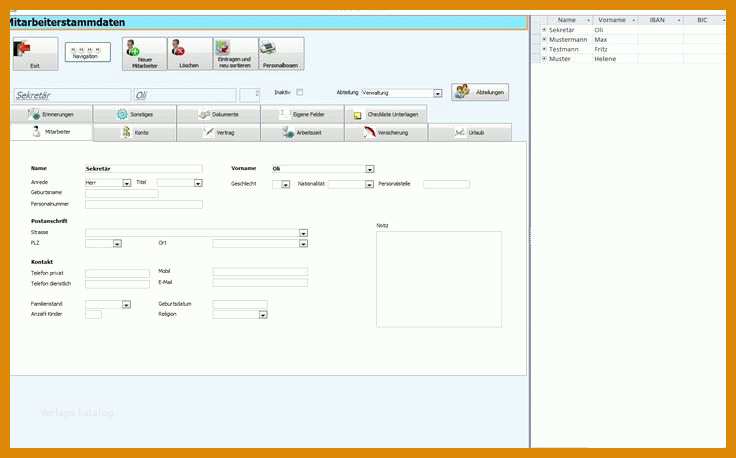Switch to the Konto tab
The width and height of the screenshot is (736, 458).
[135, 133]
